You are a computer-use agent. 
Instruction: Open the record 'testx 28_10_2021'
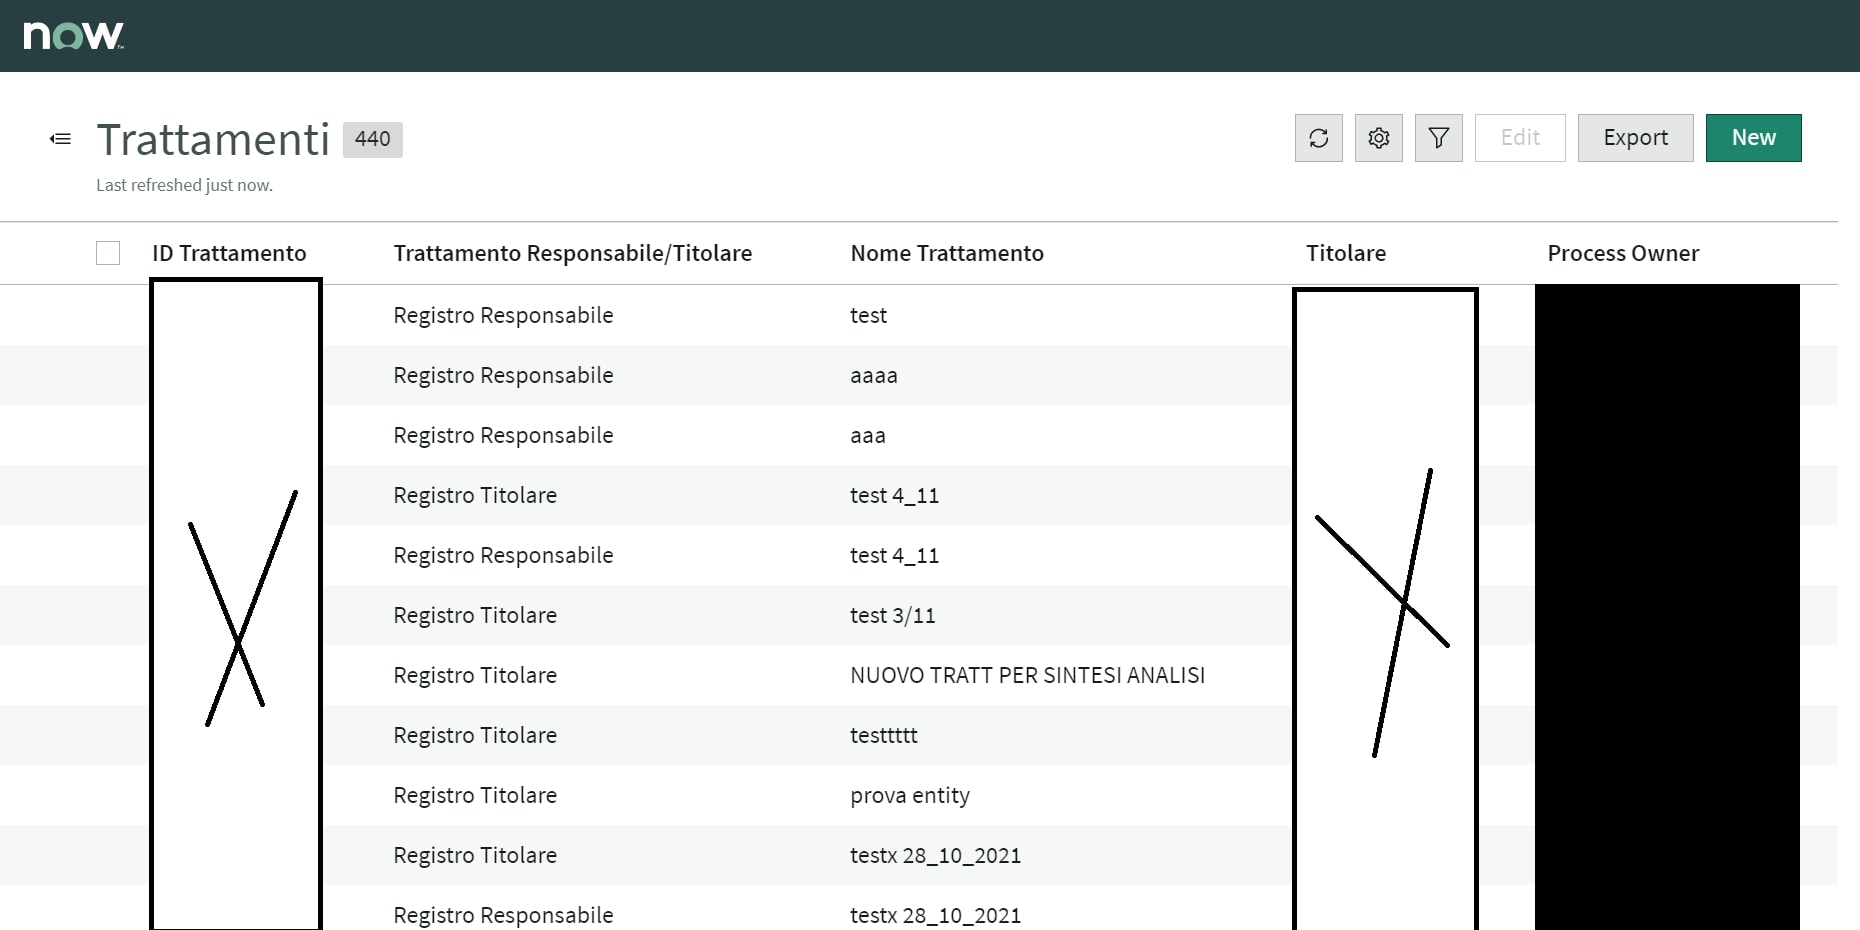tap(935, 855)
